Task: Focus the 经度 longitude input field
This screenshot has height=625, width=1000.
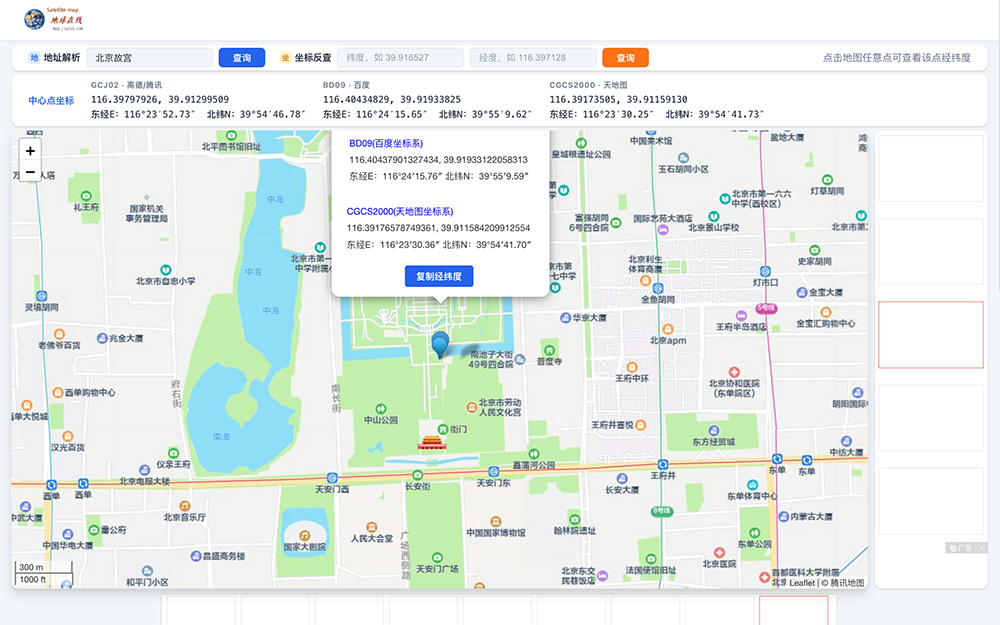Action: [x=533, y=57]
